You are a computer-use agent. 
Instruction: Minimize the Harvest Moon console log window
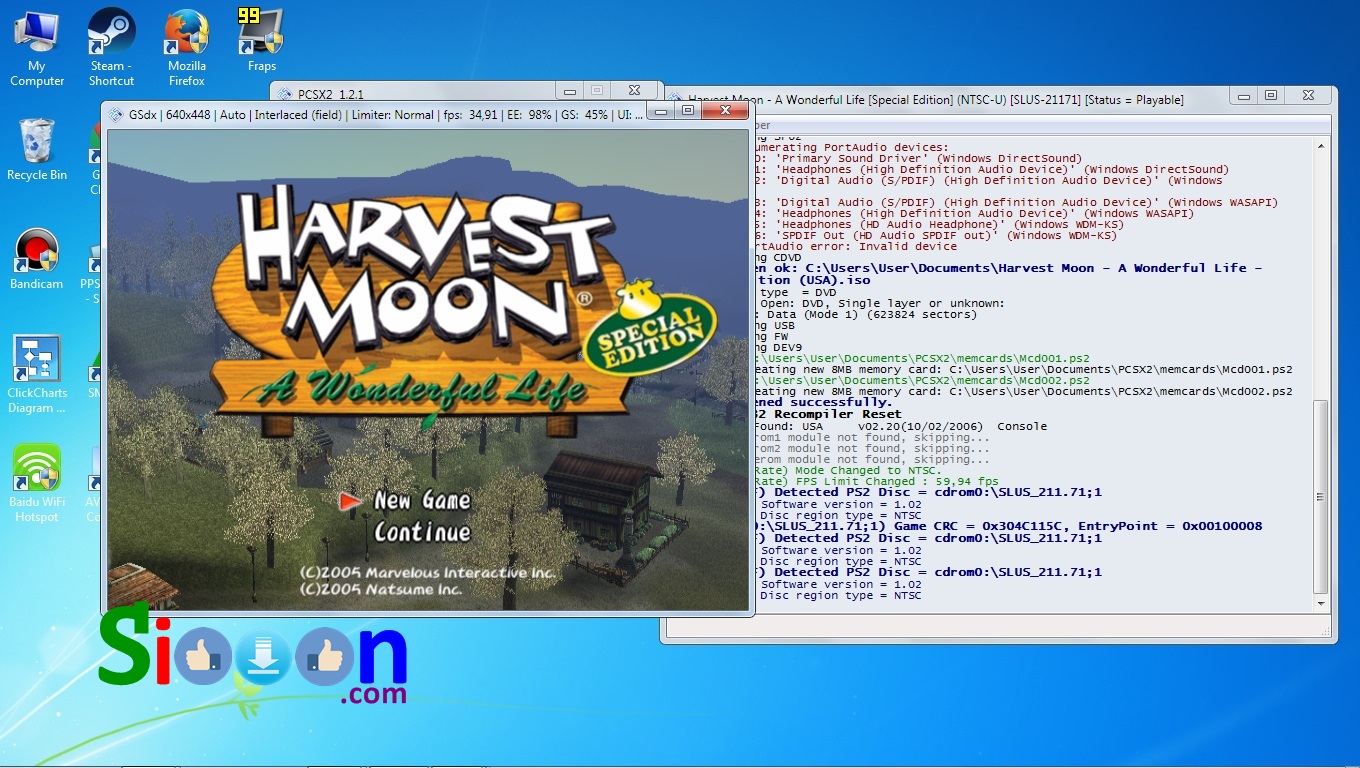click(x=1245, y=96)
